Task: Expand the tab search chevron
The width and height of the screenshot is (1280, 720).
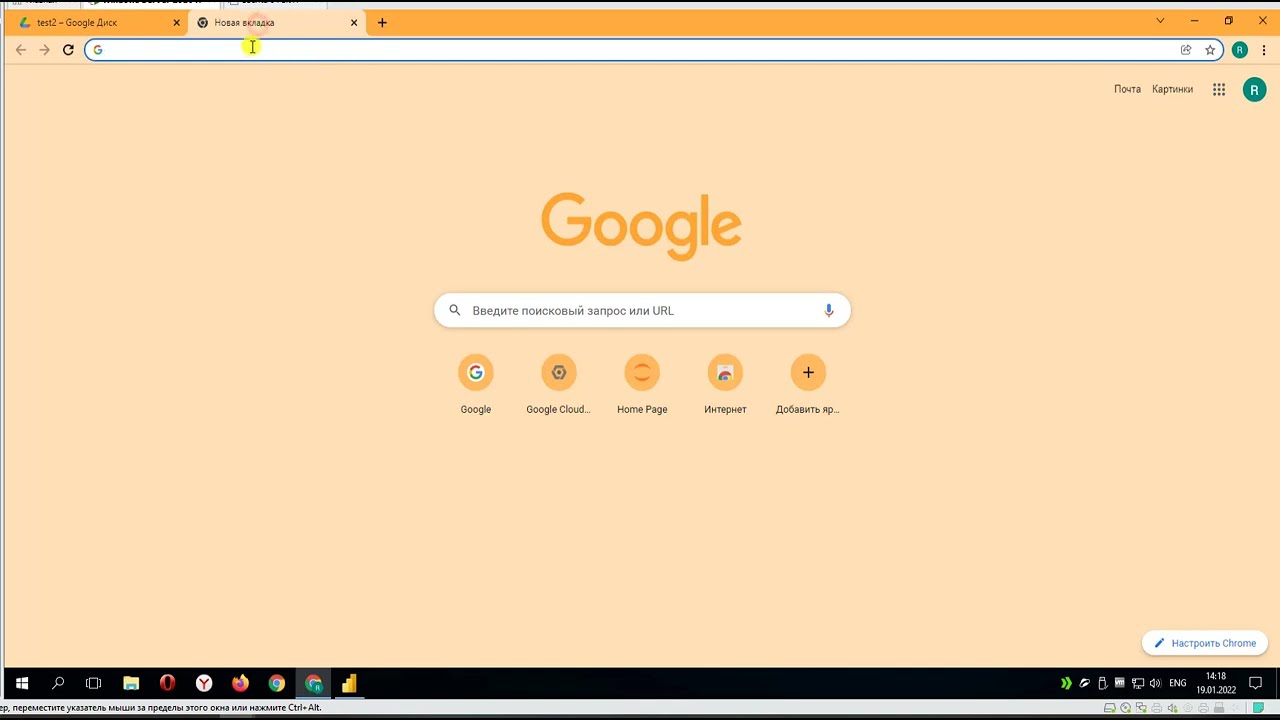Action: click(x=1160, y=21)
